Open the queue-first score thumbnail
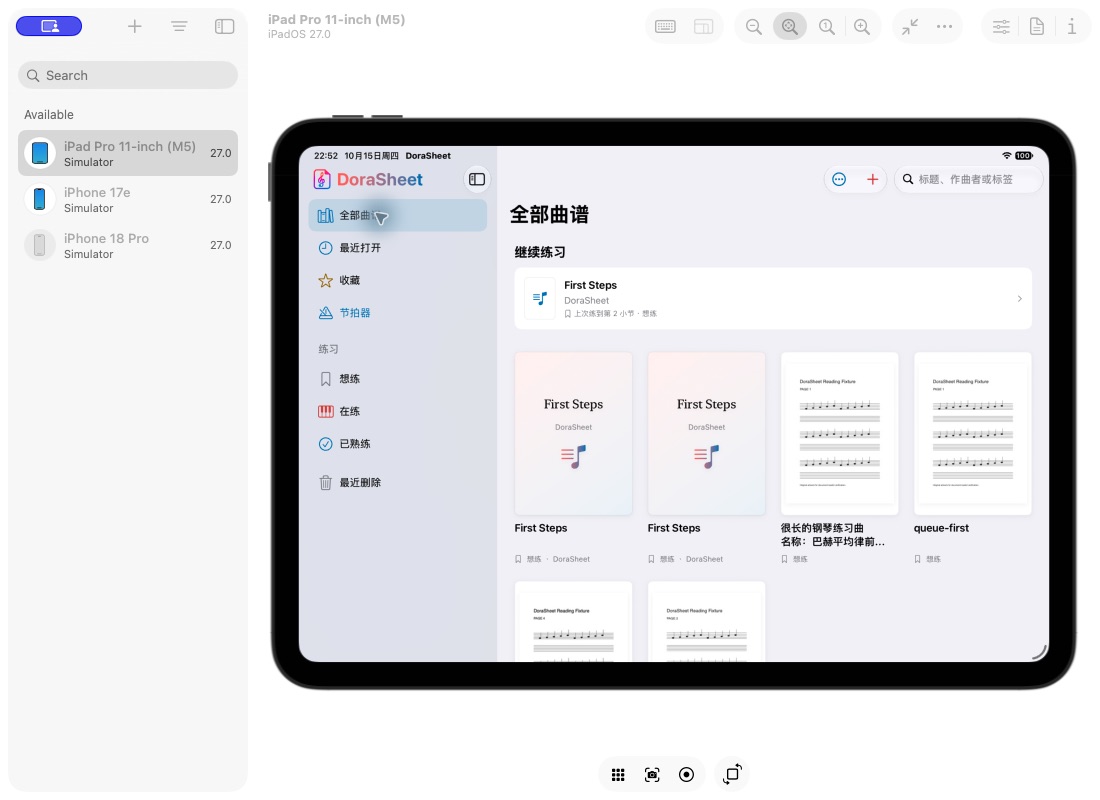The height and width of the screenshot is (800, 1100). pyautogui.click(x=972, y=434)
